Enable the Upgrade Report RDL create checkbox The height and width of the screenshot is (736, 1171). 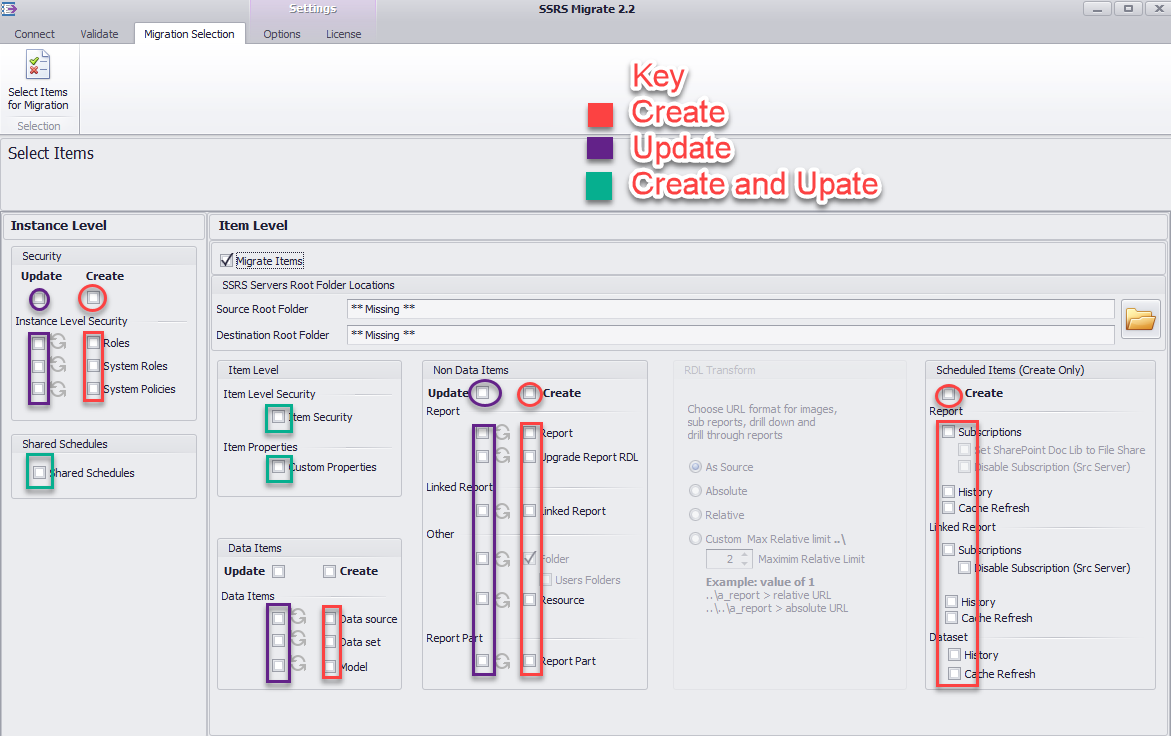point(529,456)
